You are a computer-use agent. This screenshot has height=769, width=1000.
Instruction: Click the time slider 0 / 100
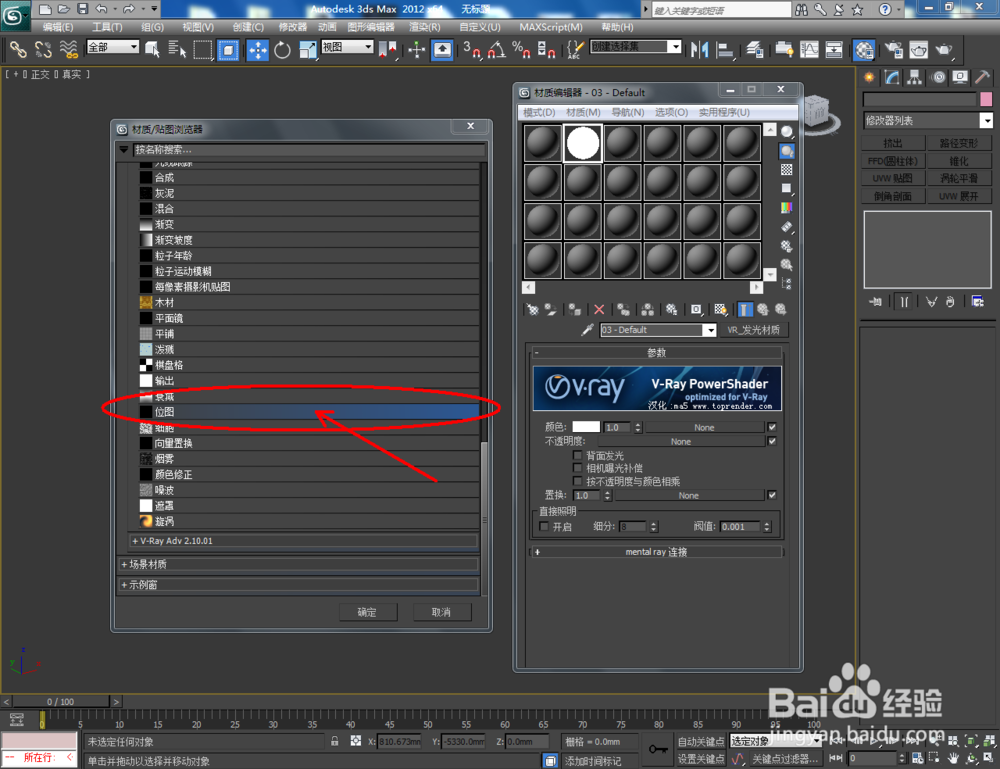point(61,701)
